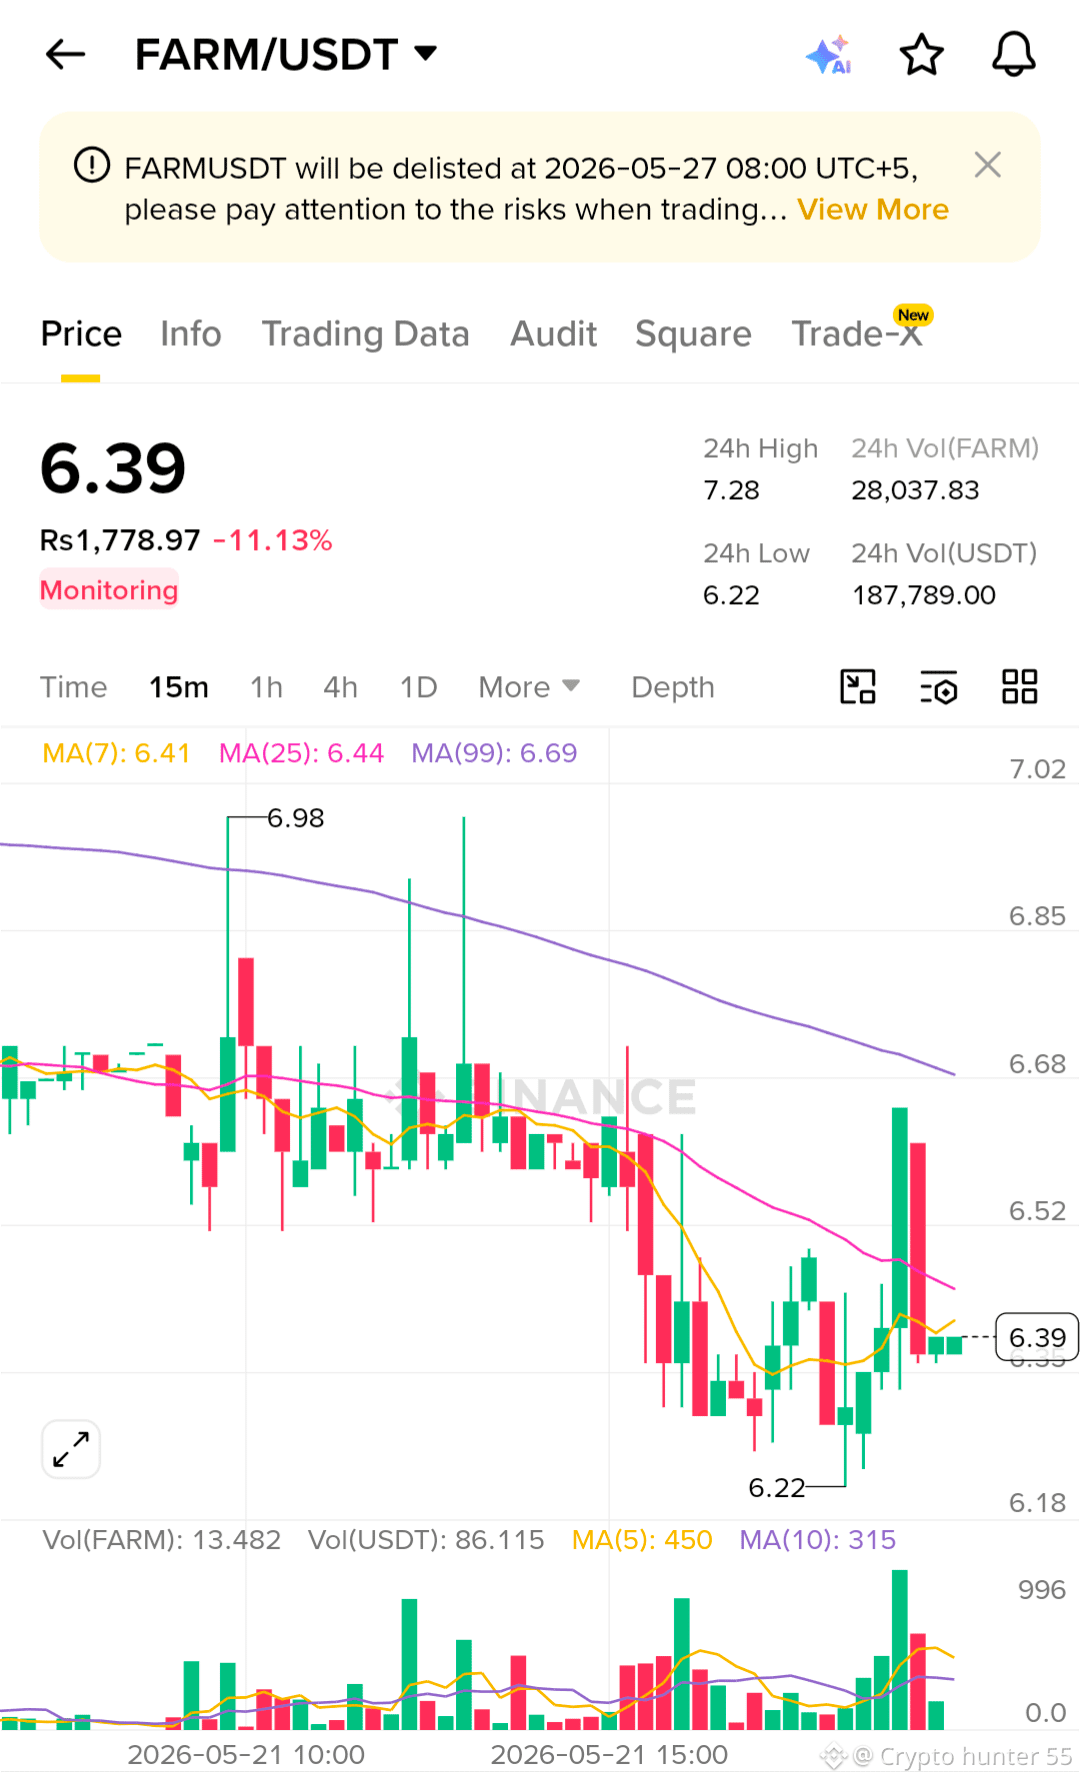The width and height of the screenshot is (1080, 1781).
Task: Open the four-square chart layout icon
Action: pyautogui.click(x=1020, y=687)
